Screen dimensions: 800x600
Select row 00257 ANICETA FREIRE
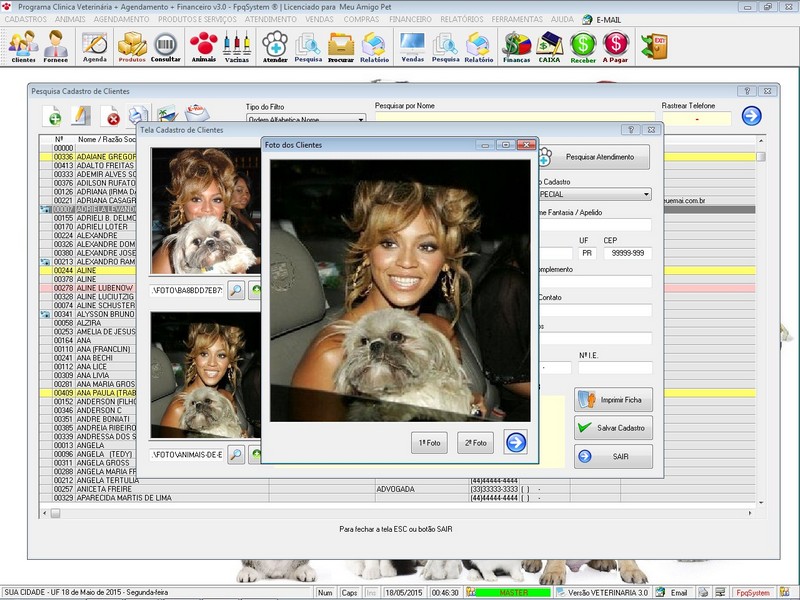[397, 489]
